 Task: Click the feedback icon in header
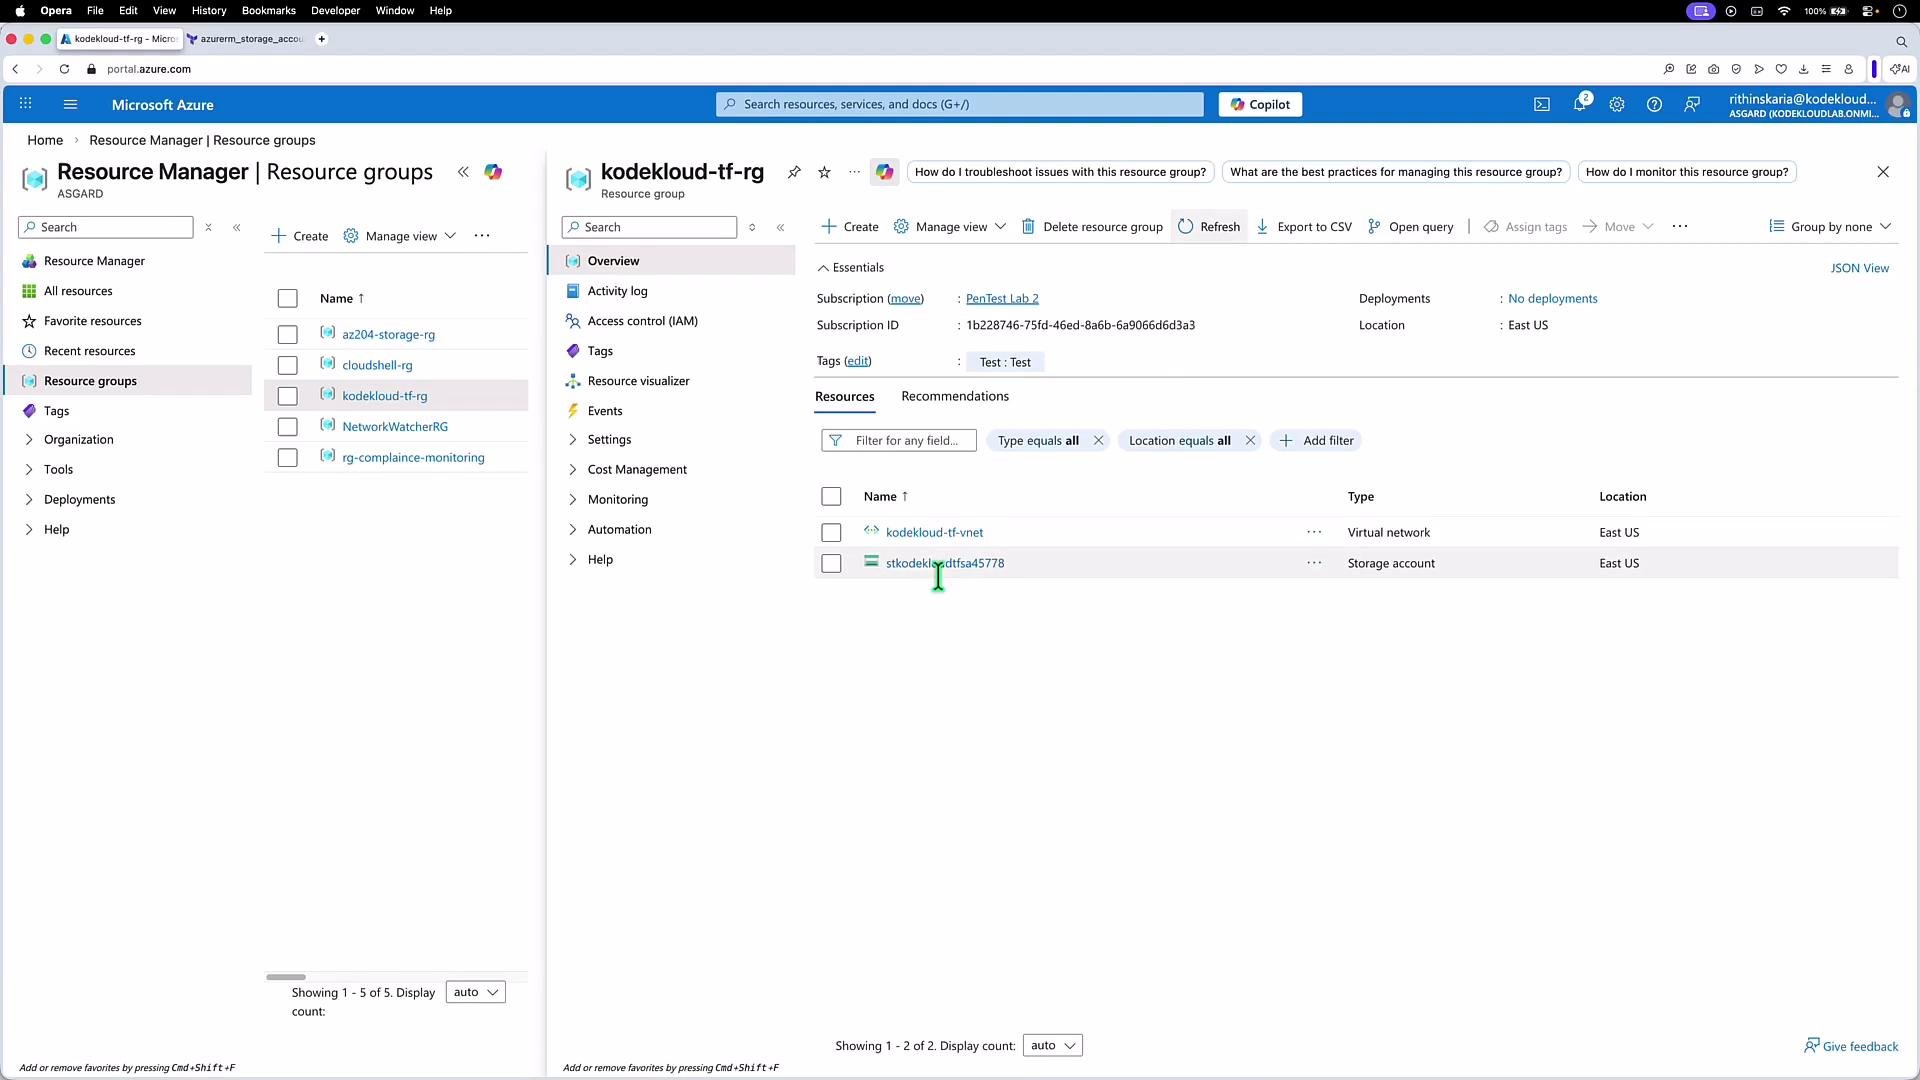1692,104
